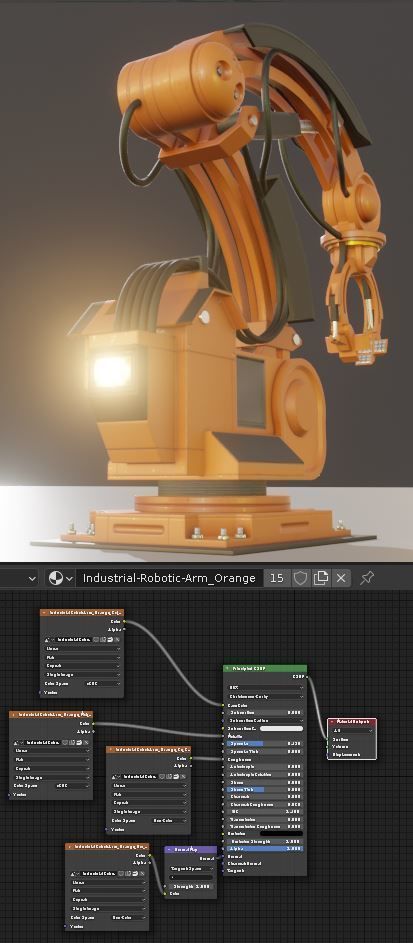Click open image folder icon in Normal texture node
The image size is (413, 943).
(135, 873)
